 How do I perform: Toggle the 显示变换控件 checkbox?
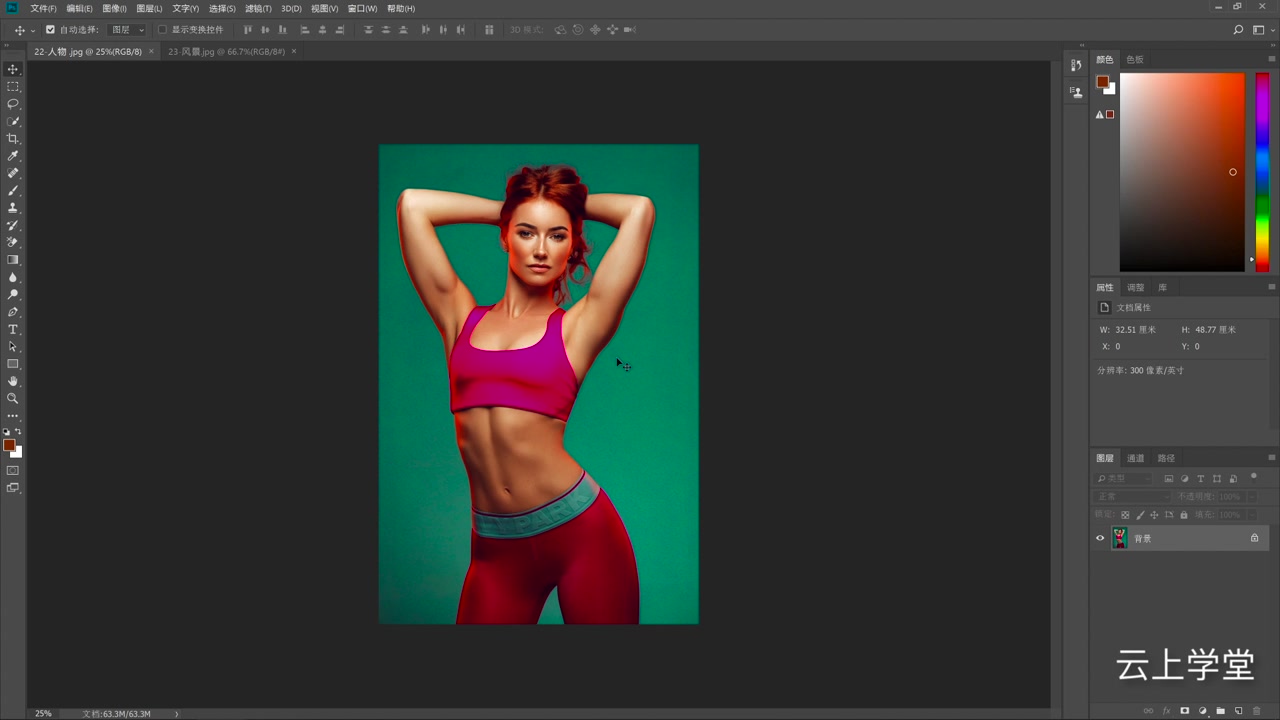pyautogui.click(x=162, y=30)
